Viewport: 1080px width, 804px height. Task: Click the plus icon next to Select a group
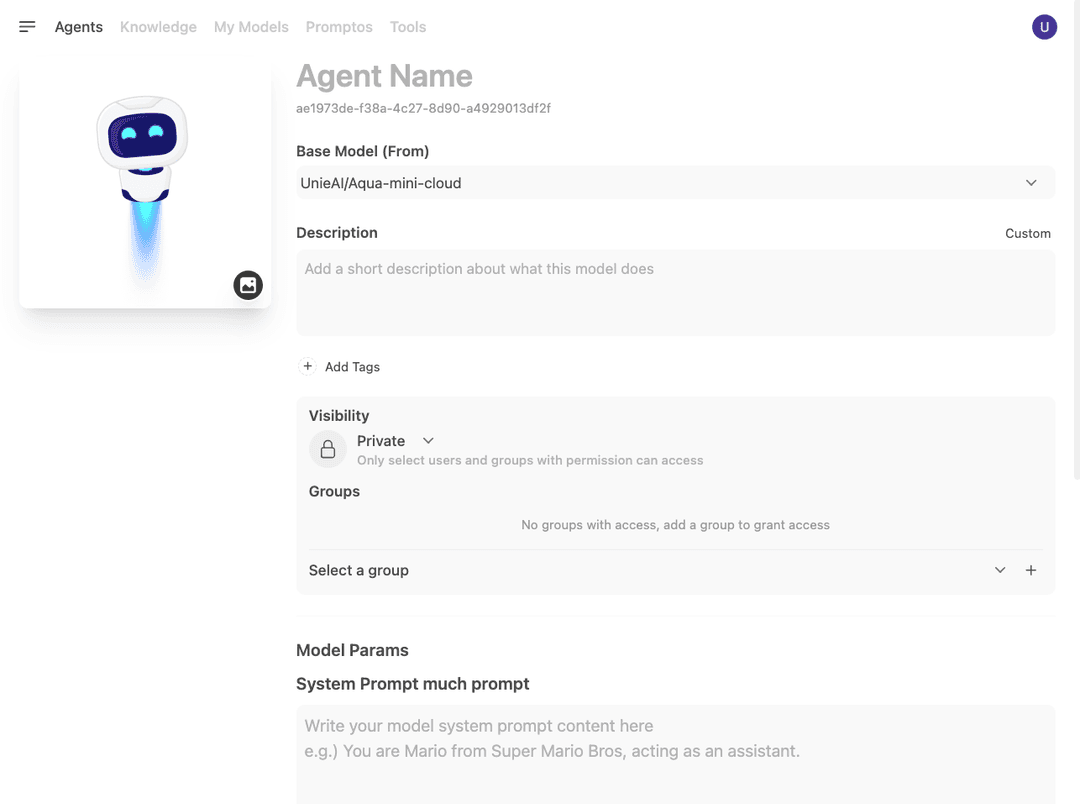pos(1030,570)
